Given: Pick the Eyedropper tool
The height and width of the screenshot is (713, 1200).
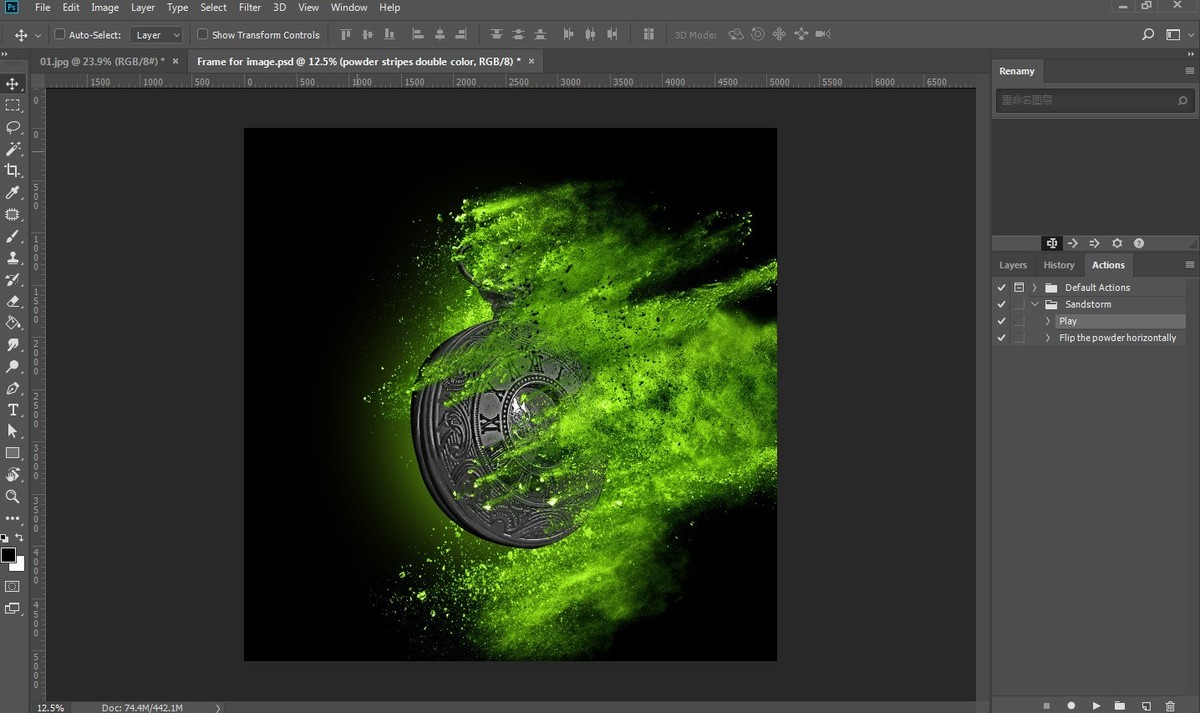Looking at the screenshot, I should [13, 192].
